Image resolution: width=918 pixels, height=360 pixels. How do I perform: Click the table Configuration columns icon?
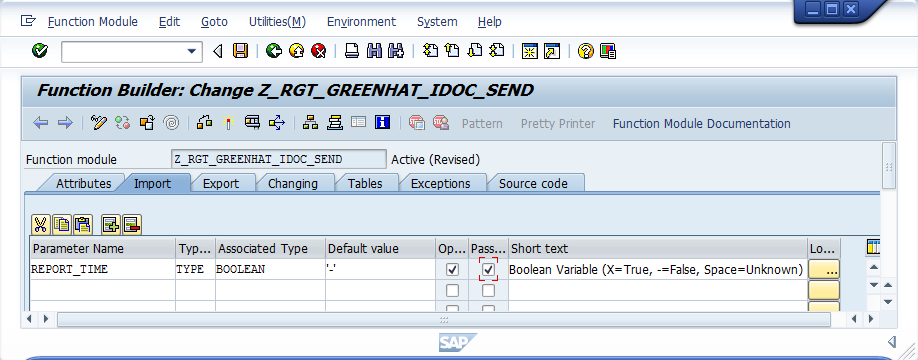click(x=873, y=248)
